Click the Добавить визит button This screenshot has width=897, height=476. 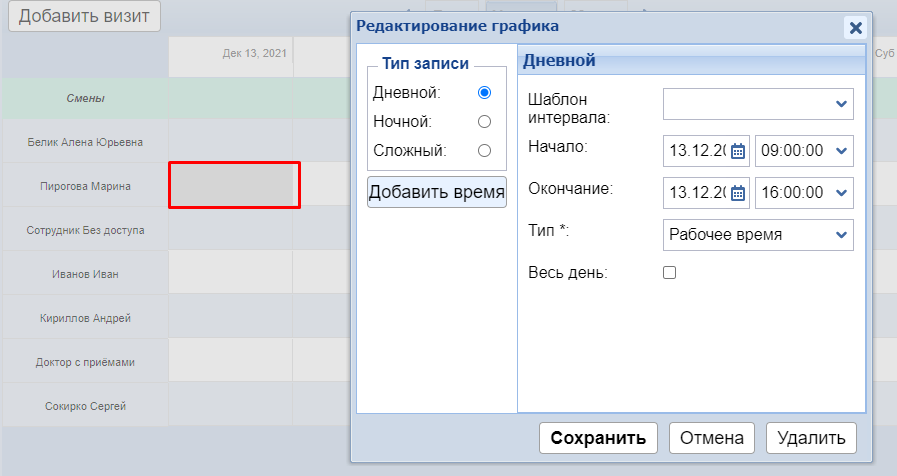click(x=85, y=16)
